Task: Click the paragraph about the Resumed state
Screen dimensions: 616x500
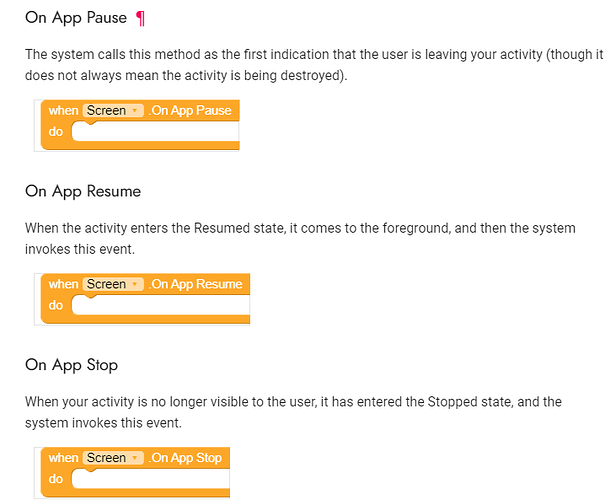Action: 300,237
